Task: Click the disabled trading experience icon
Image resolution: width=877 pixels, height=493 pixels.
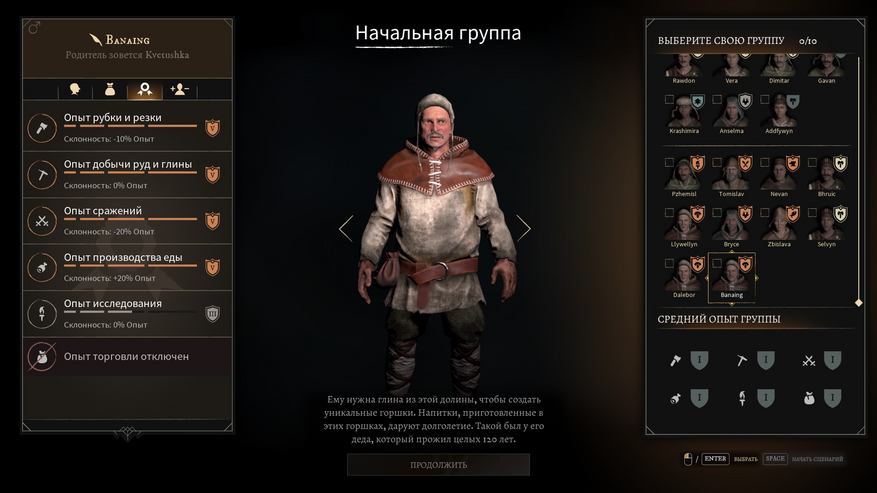Action: tap(42, 356)
